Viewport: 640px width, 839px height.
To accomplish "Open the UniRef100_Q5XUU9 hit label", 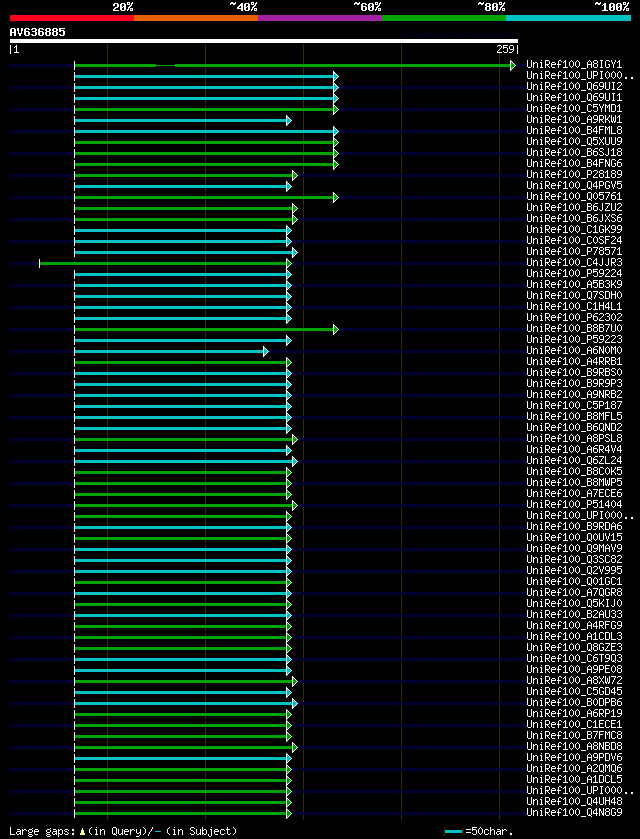I will [x=574, y=142].
